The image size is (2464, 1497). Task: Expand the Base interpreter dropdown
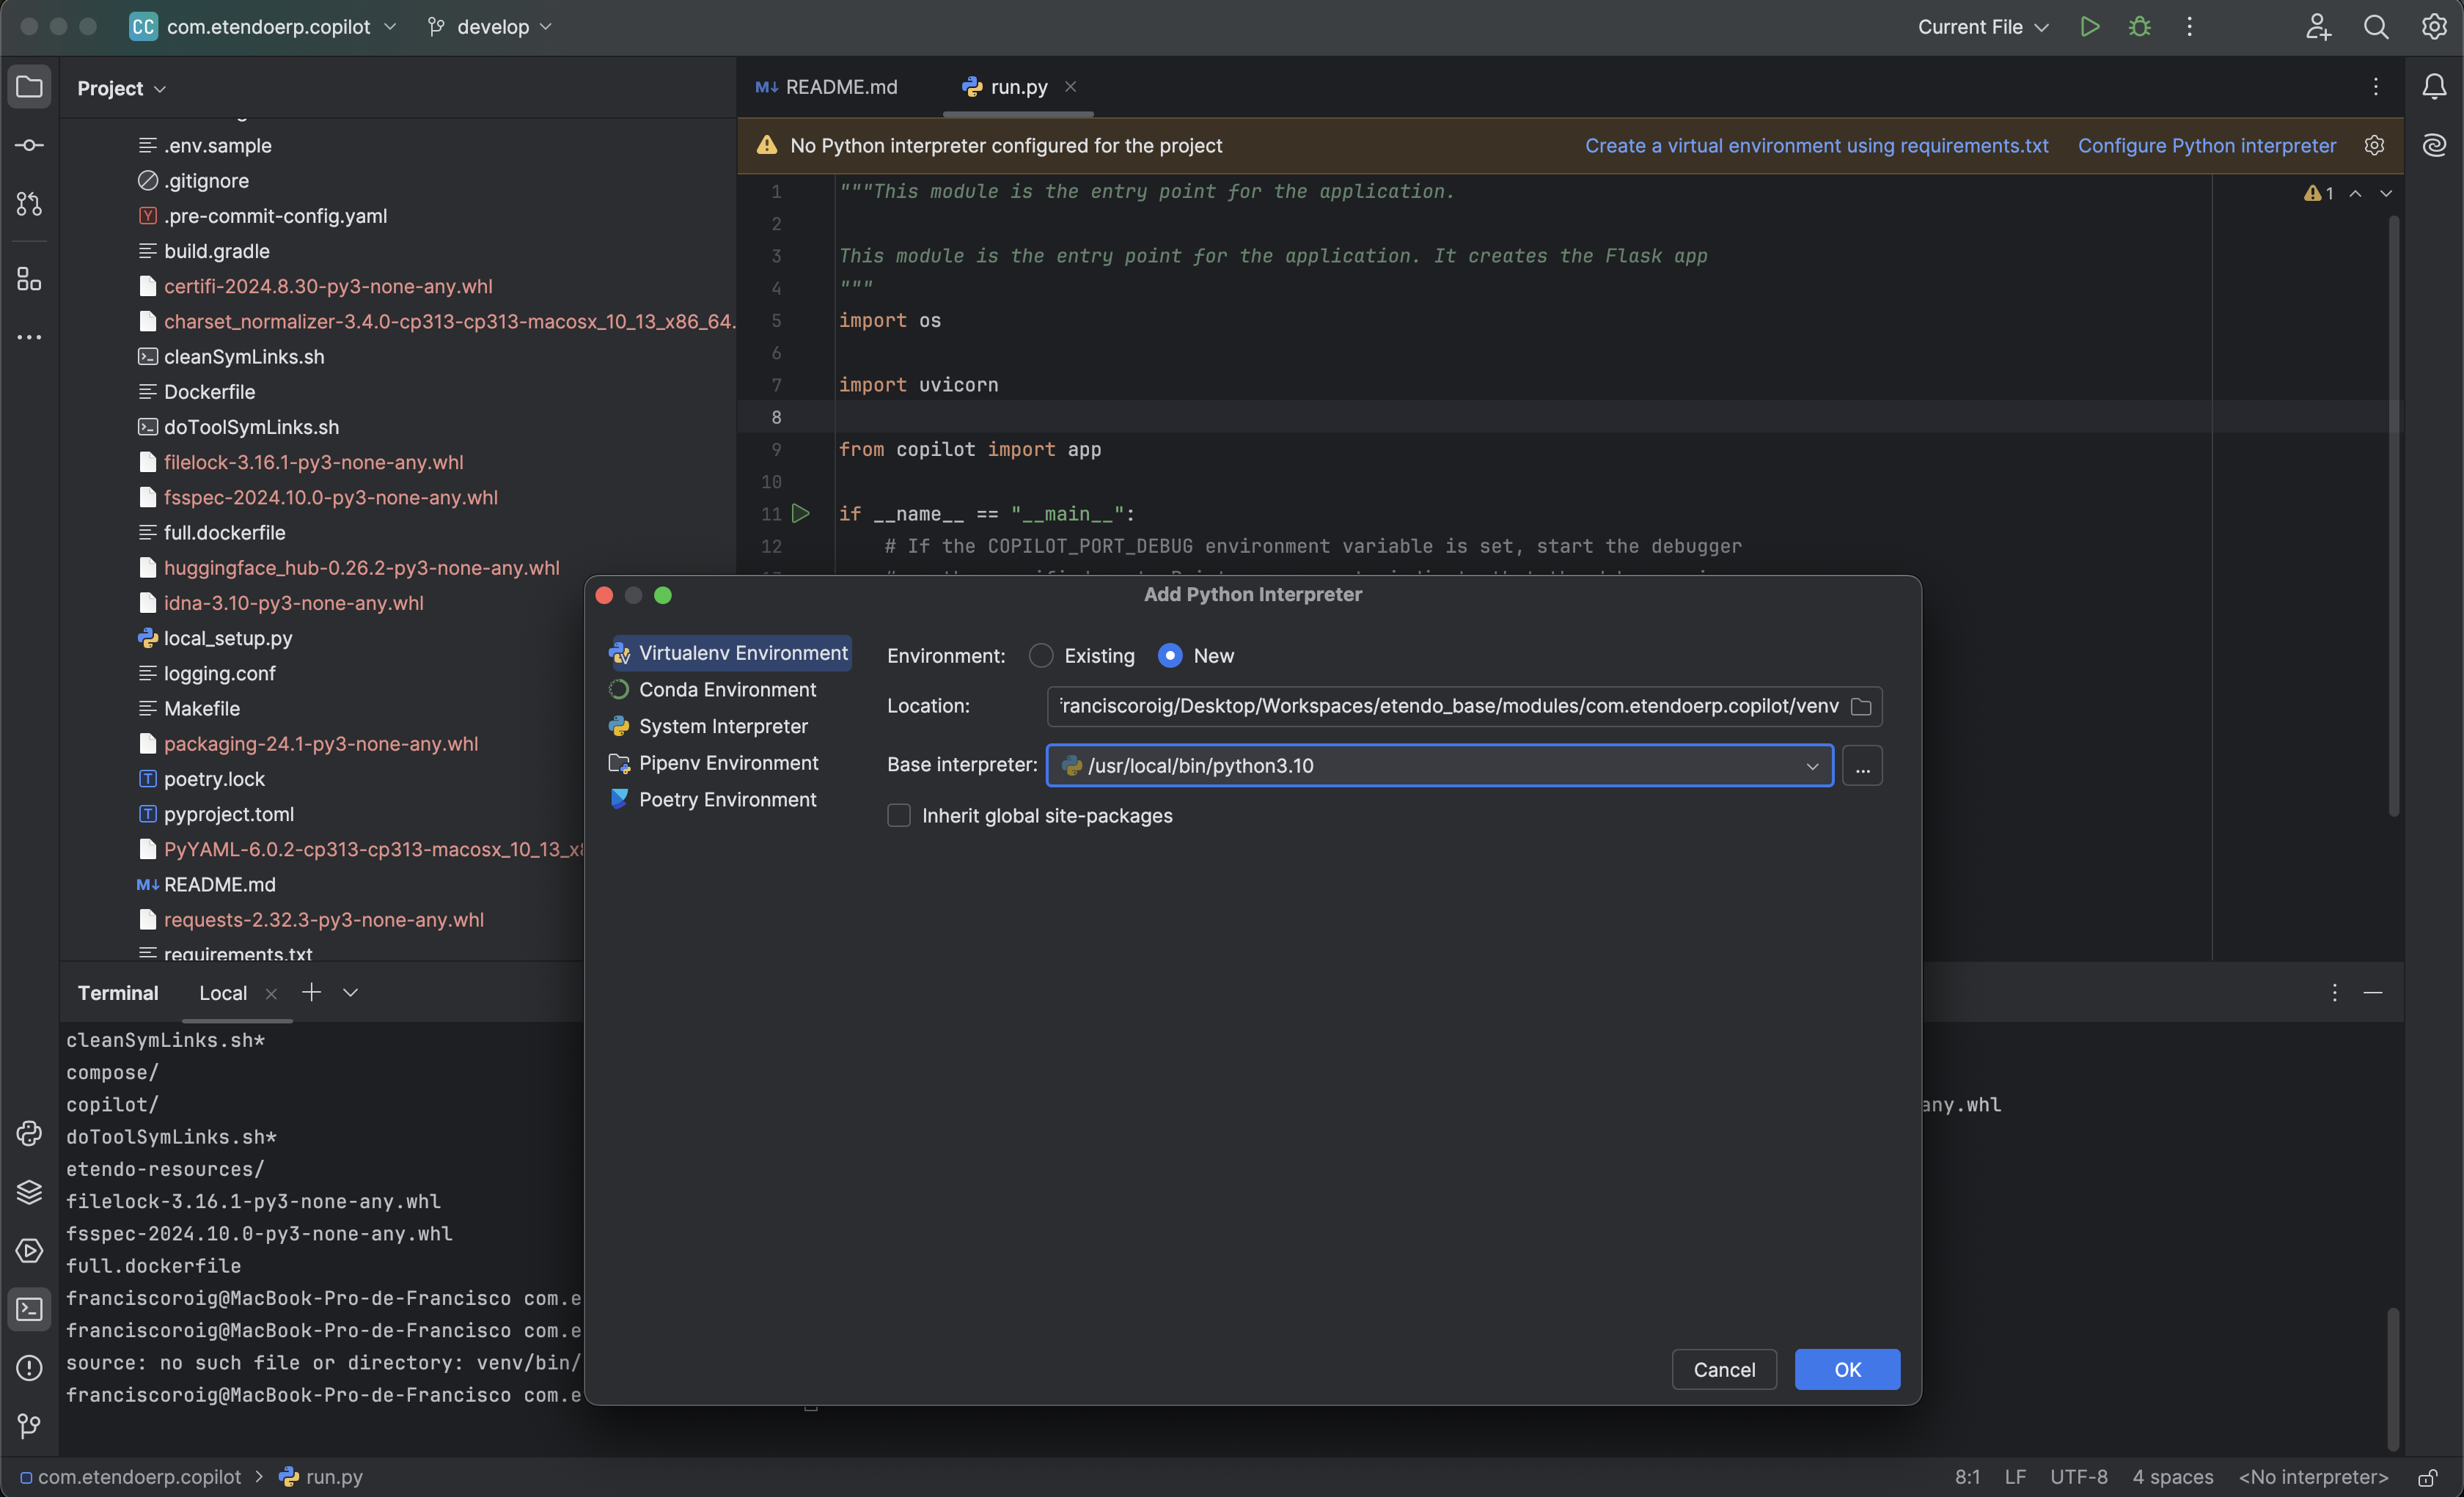(1811, 766)
